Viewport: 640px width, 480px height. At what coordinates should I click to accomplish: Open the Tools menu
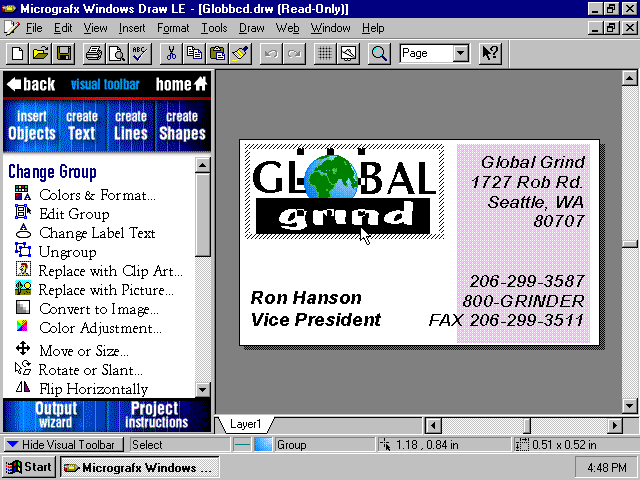[214, 28]
